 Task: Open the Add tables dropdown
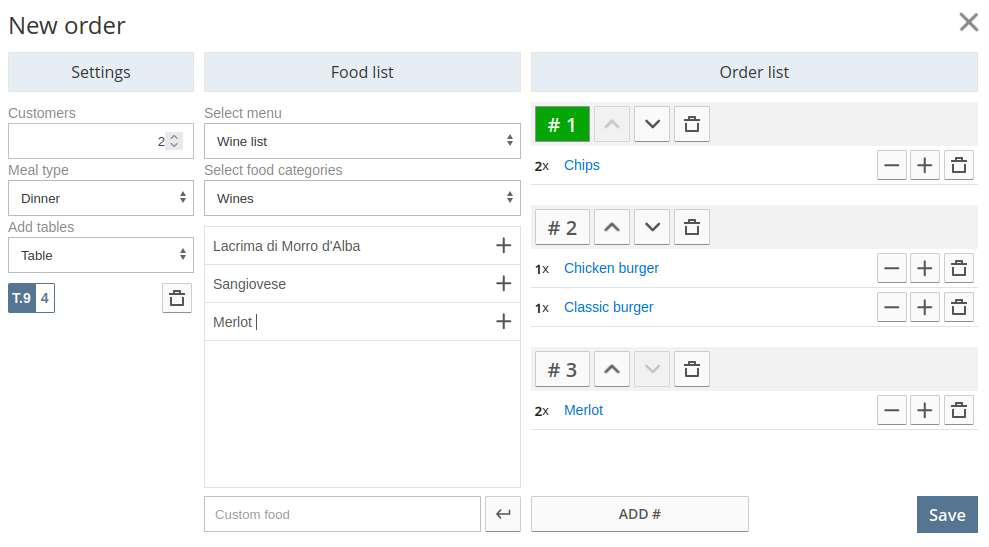tap(101, 255)
